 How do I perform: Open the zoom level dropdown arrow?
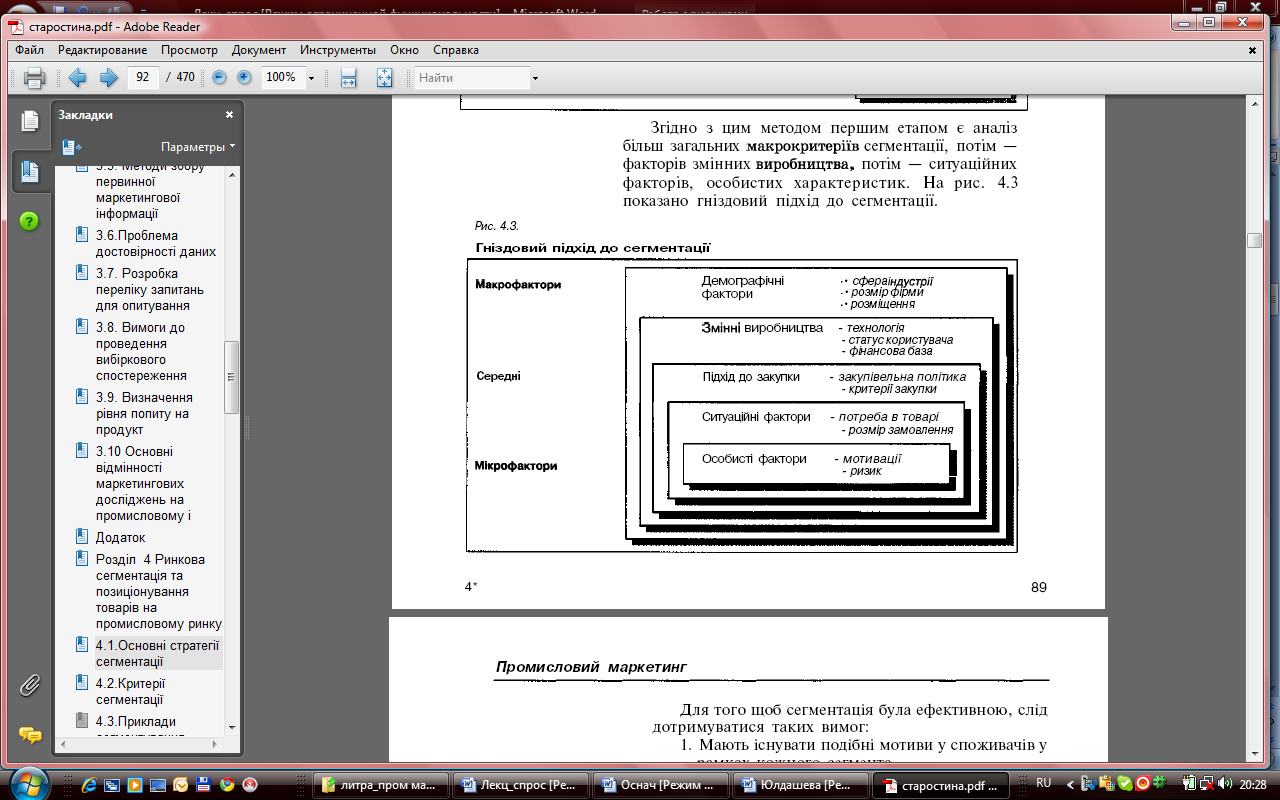pyautogui.click(x=311, y=78)
